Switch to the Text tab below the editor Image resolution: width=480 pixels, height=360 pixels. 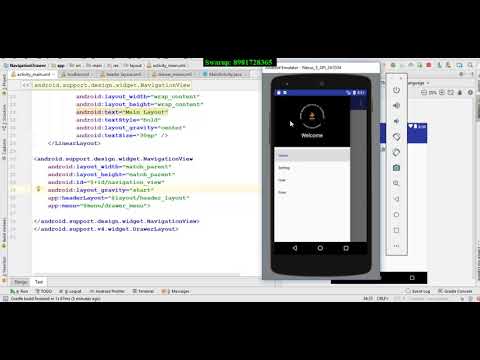[39, 282]
